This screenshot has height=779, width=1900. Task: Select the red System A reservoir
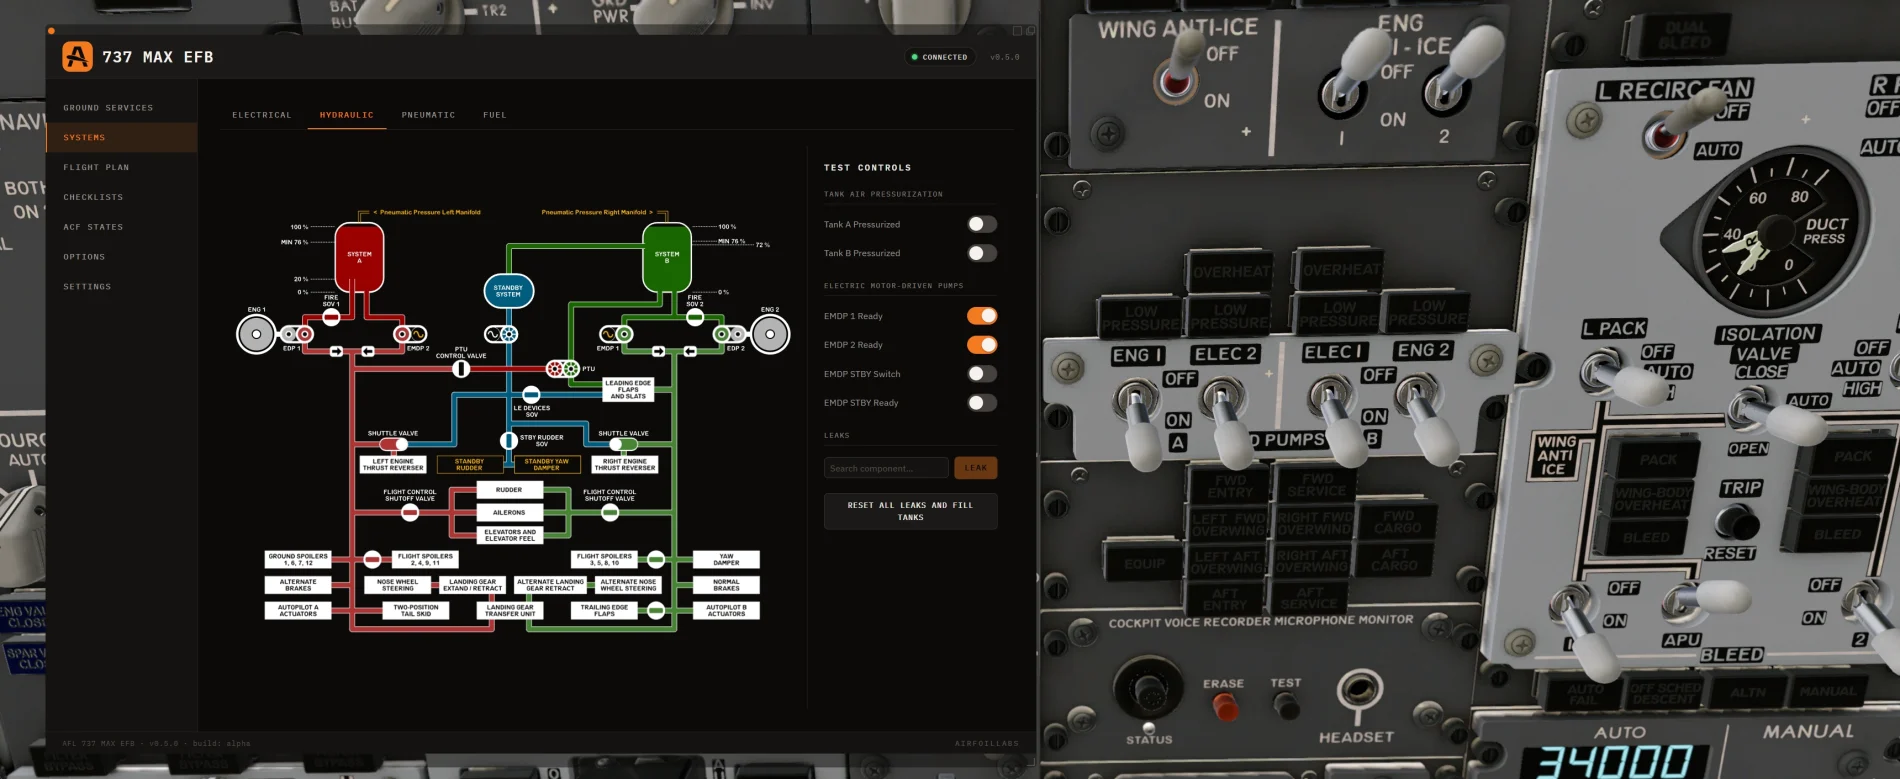coord(359,256)
